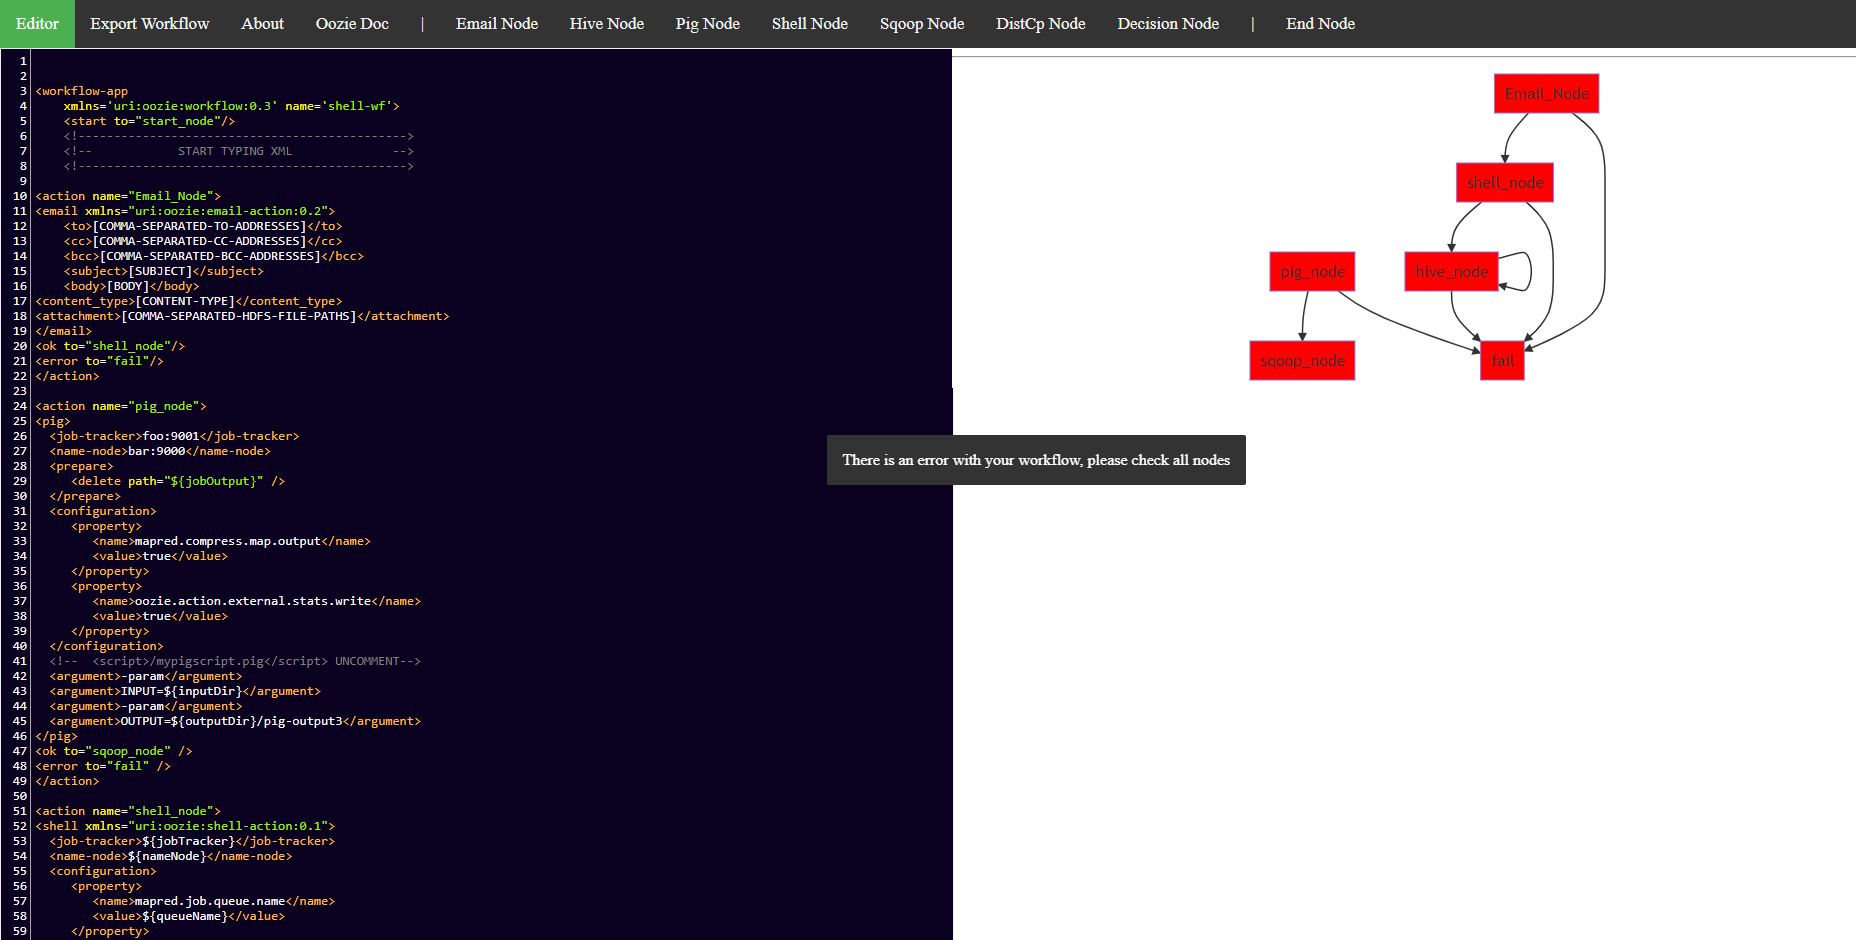Click the job-tracker foo:9001 line

tap(175, 436)
